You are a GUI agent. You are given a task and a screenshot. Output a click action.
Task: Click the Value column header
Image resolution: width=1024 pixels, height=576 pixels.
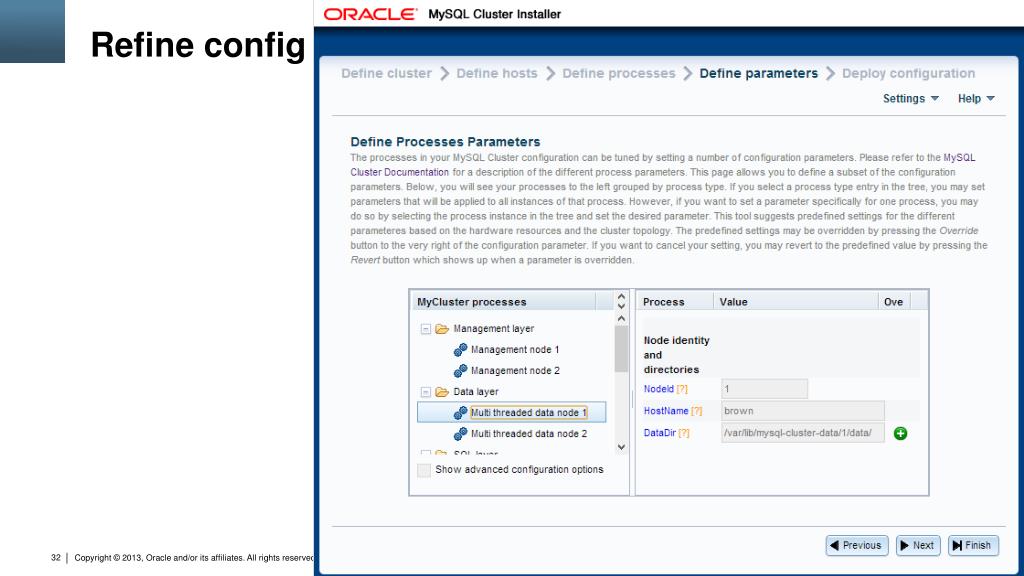795,302
